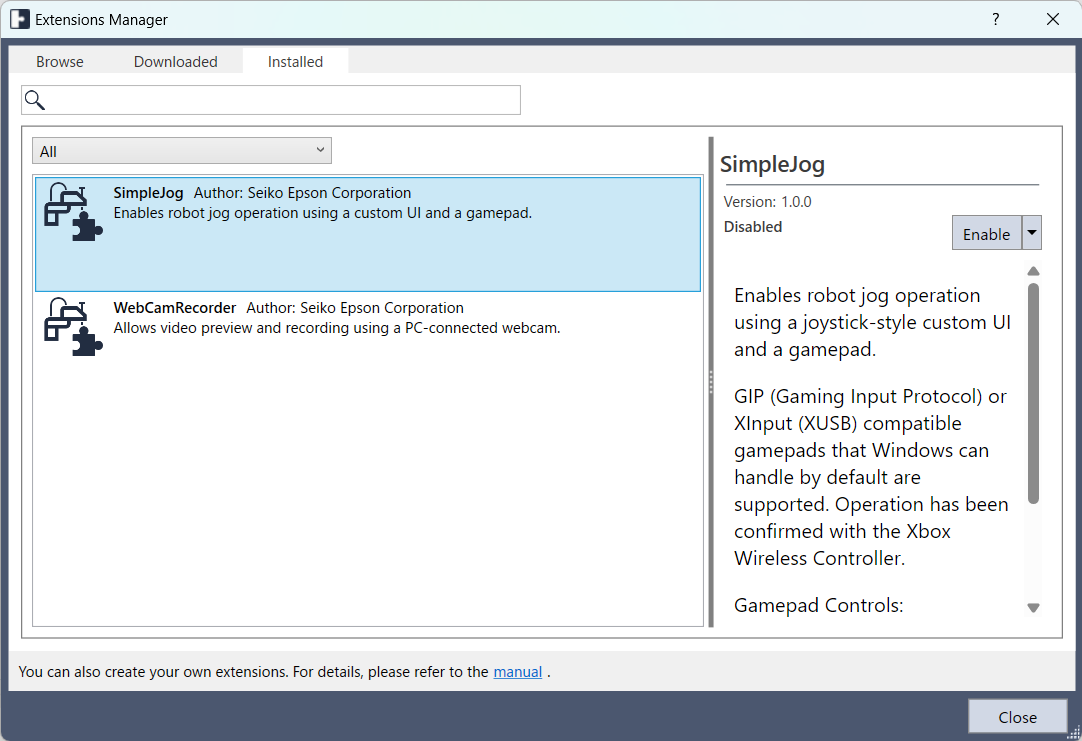Image resolution: width=1082 pixels, height=741 pixels.
Task: Click inside the extension search field
Action: tap(280, 100)
